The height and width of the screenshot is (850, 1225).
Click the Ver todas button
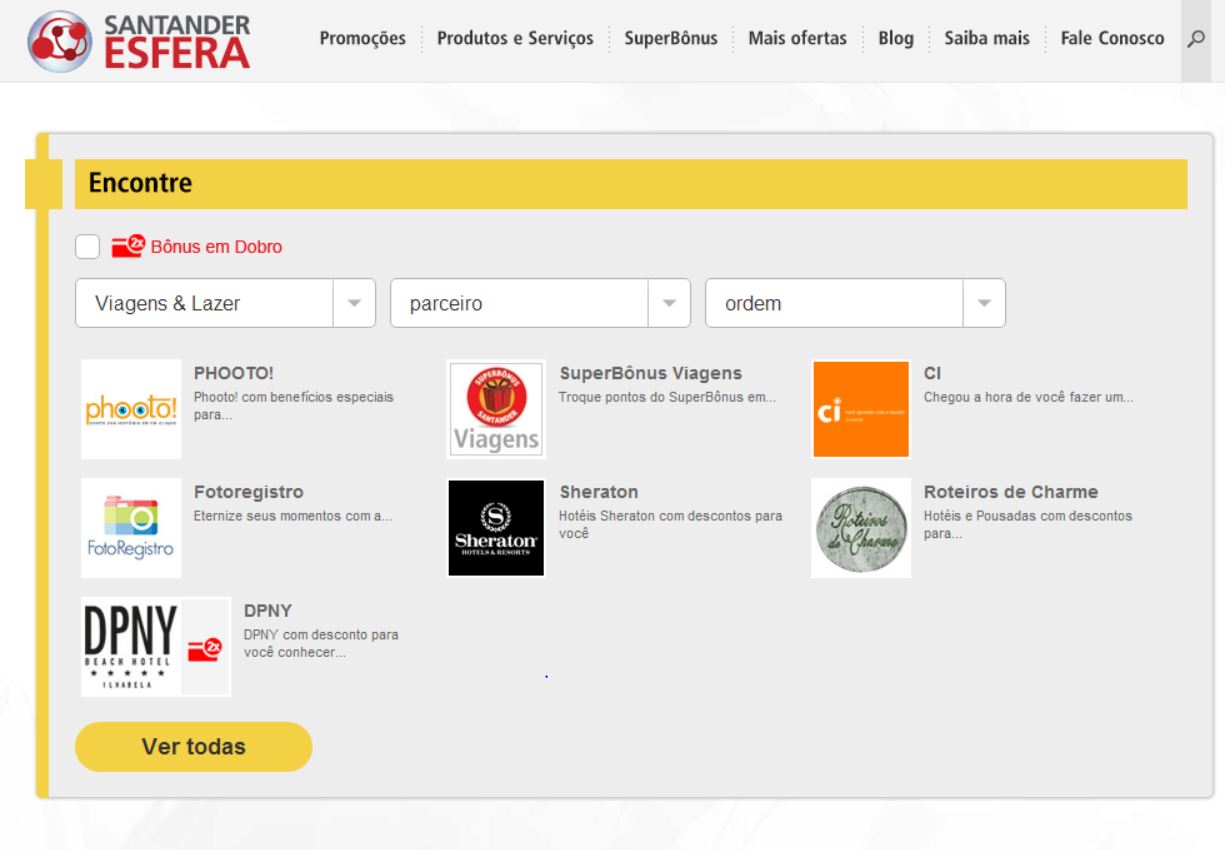[194, 747]
